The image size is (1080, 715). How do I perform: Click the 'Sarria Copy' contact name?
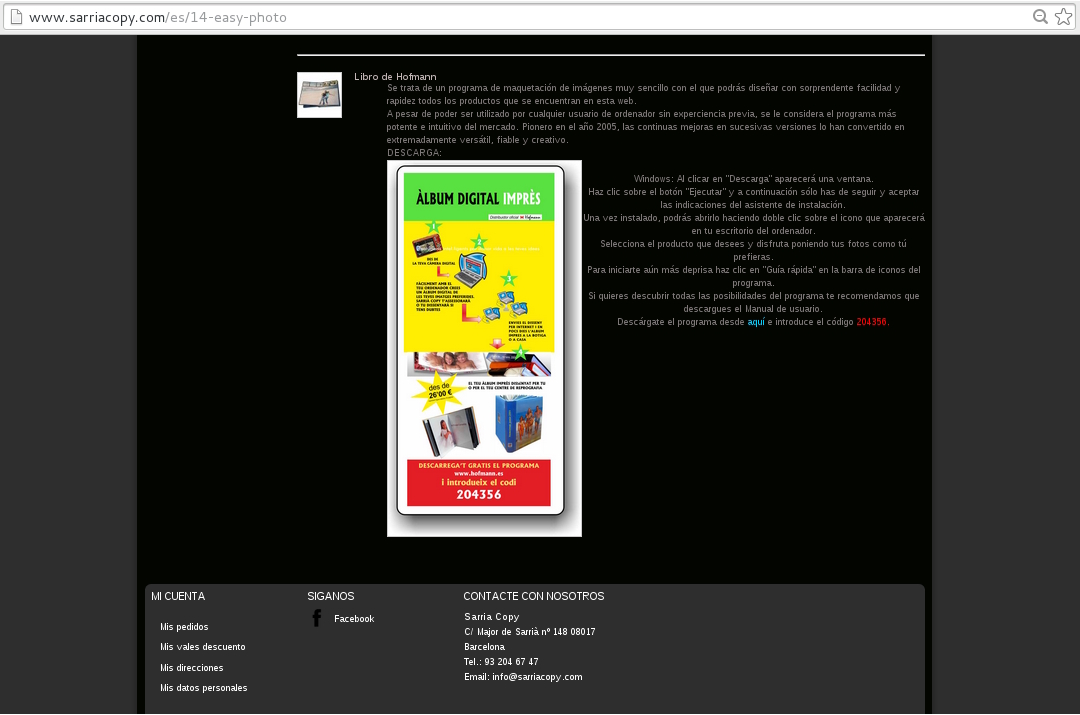coord(492,616)
